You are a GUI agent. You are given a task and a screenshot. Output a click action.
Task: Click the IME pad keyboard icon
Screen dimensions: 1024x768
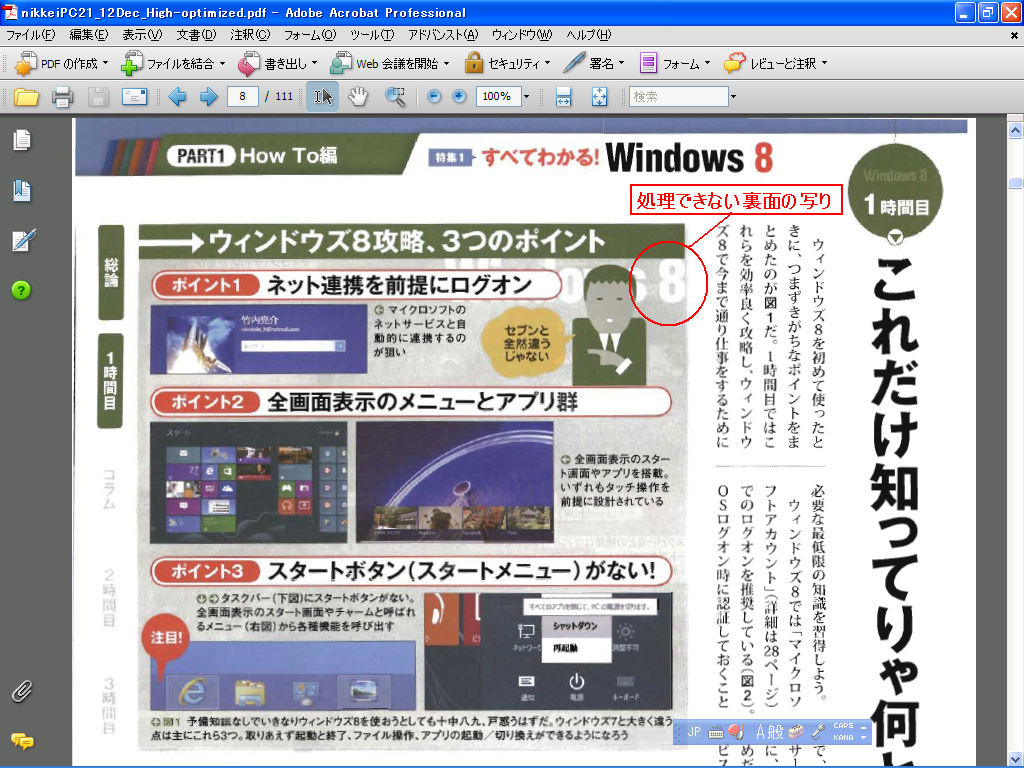(x=715, y=732)
